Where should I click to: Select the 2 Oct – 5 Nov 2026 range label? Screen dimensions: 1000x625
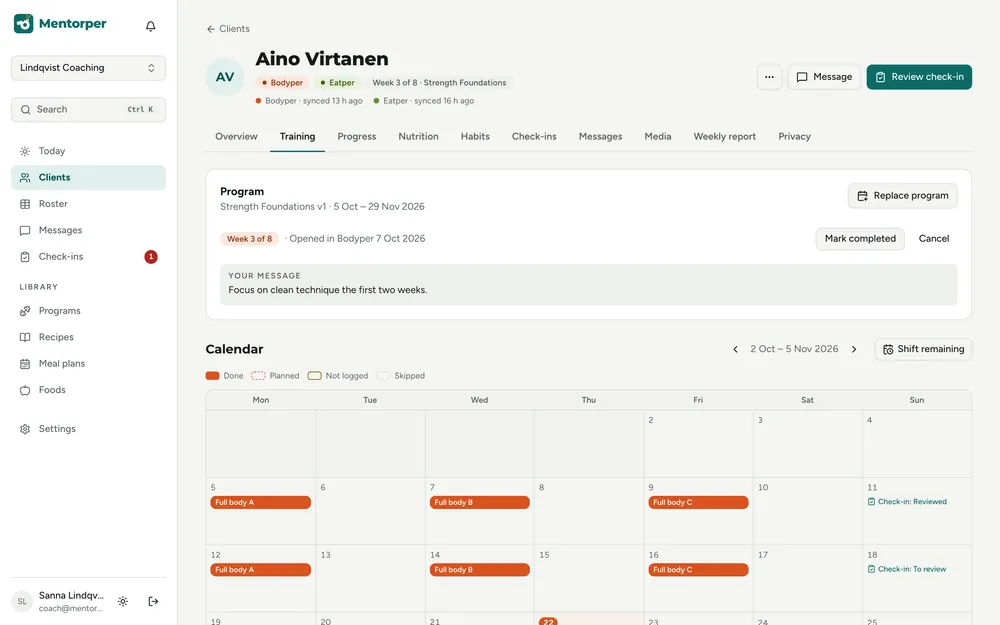point(794,349)
